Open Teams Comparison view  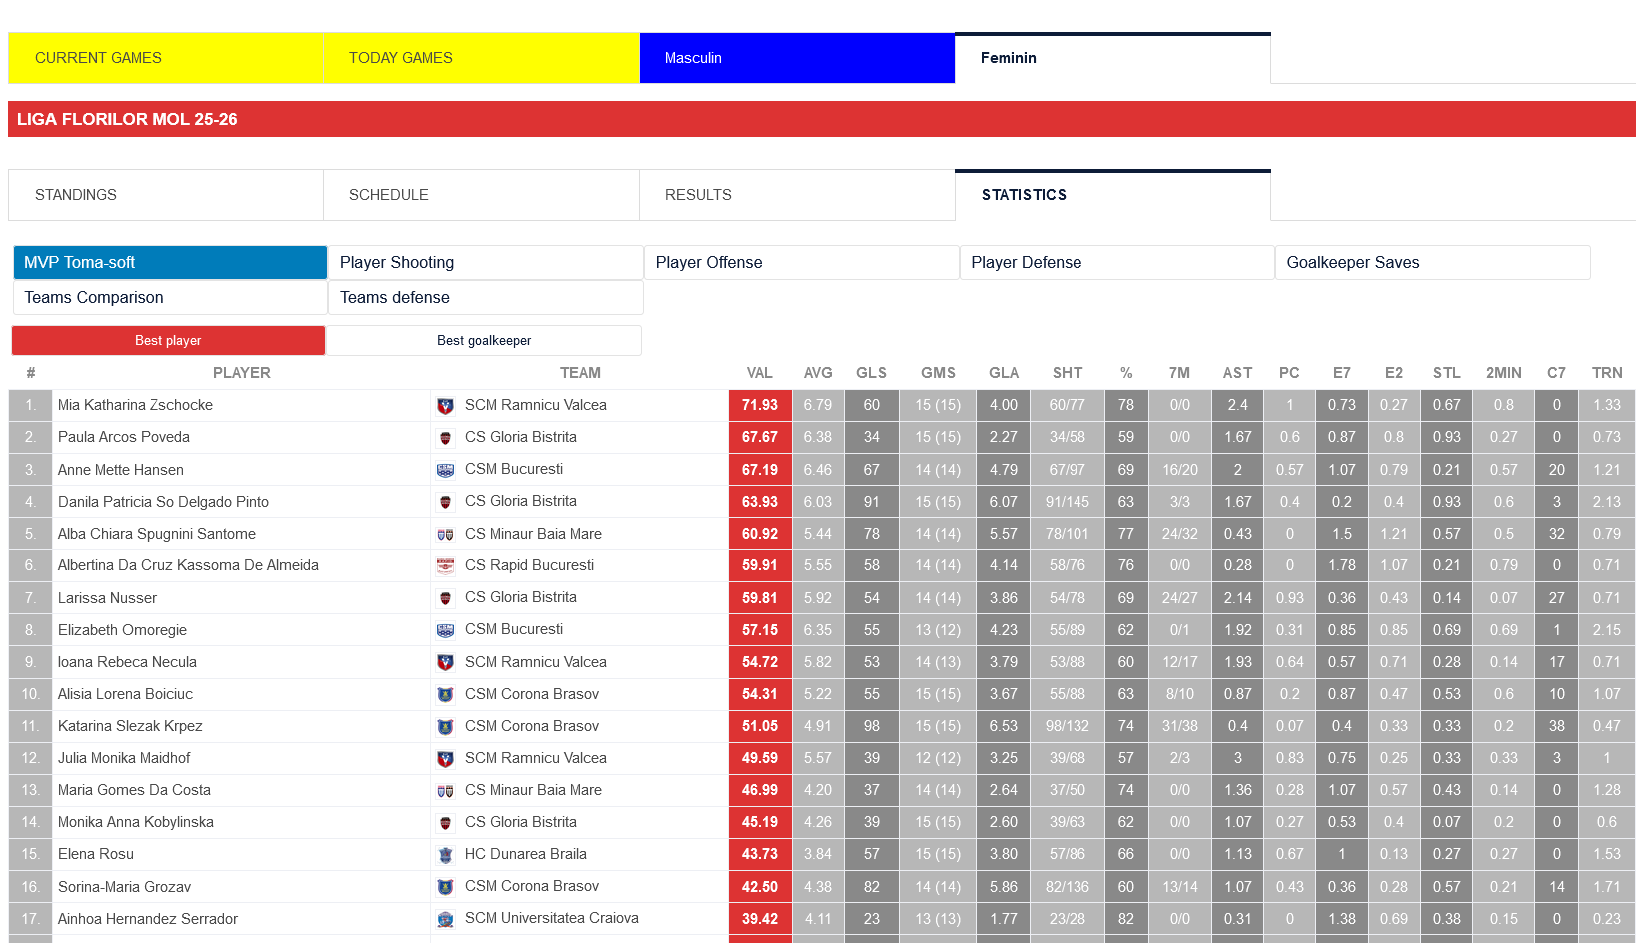(x=169, y=298)
